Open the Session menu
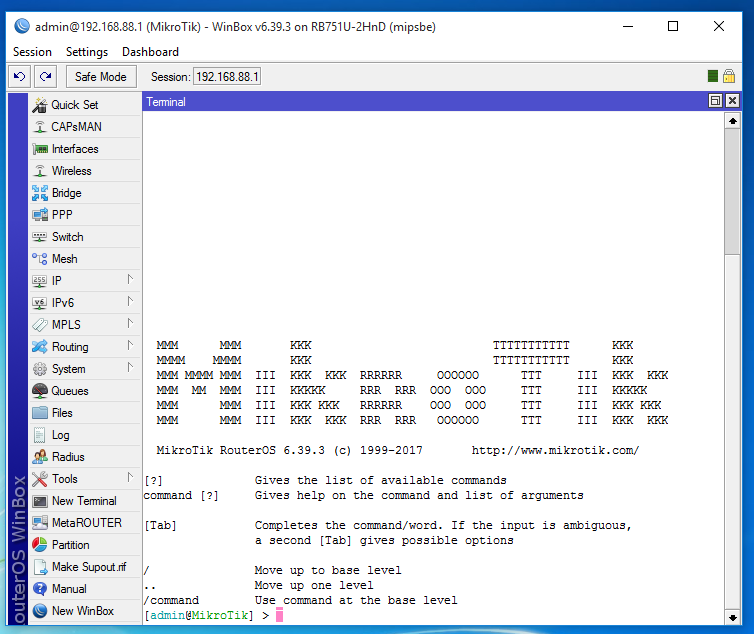The image size is (754, 634). [x=32, y=51]
